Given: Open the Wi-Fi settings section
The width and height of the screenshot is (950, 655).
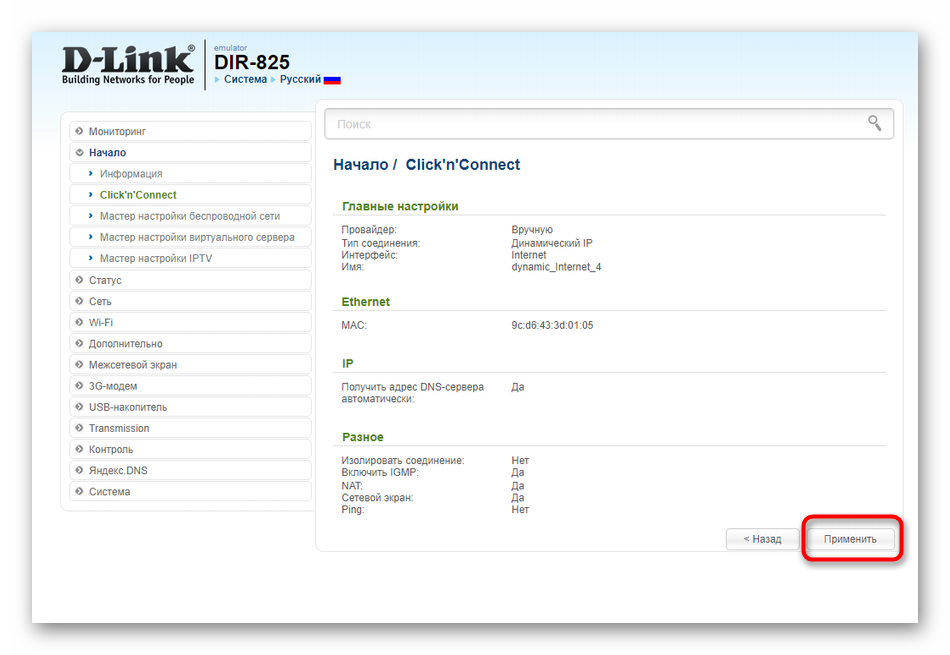Looking at the screenshot, I should [x=101, y=322].
